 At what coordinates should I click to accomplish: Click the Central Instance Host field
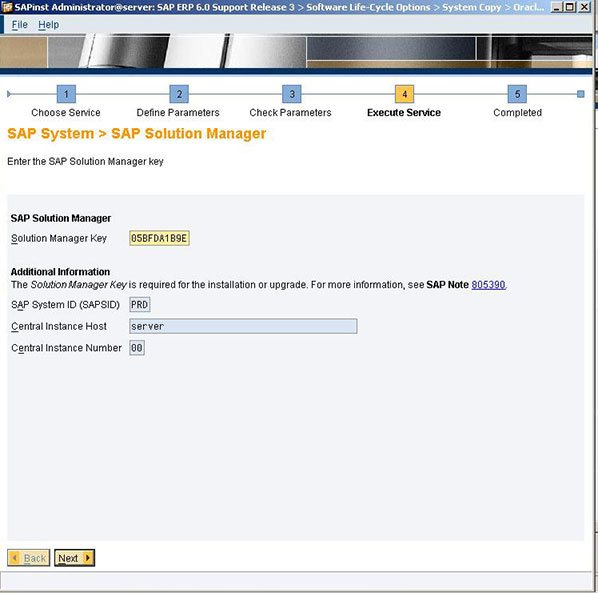tap(243, 326)
